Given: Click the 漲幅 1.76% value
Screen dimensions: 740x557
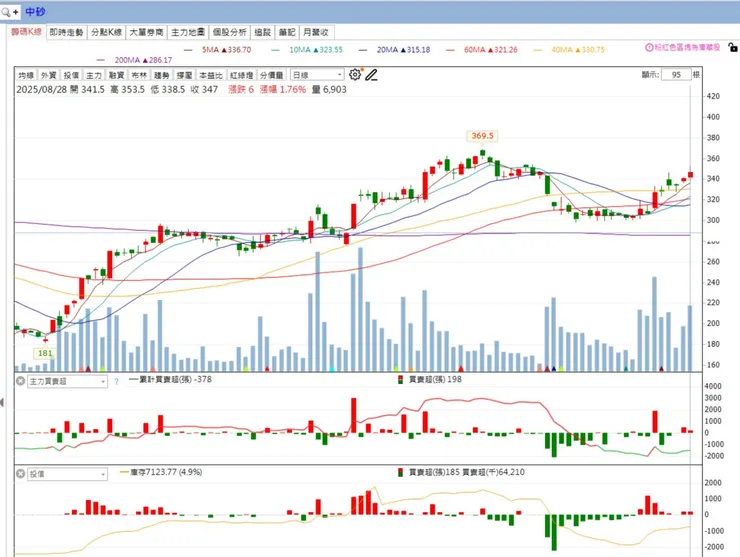Looking at the screenshot, I should tap(283, 89).
